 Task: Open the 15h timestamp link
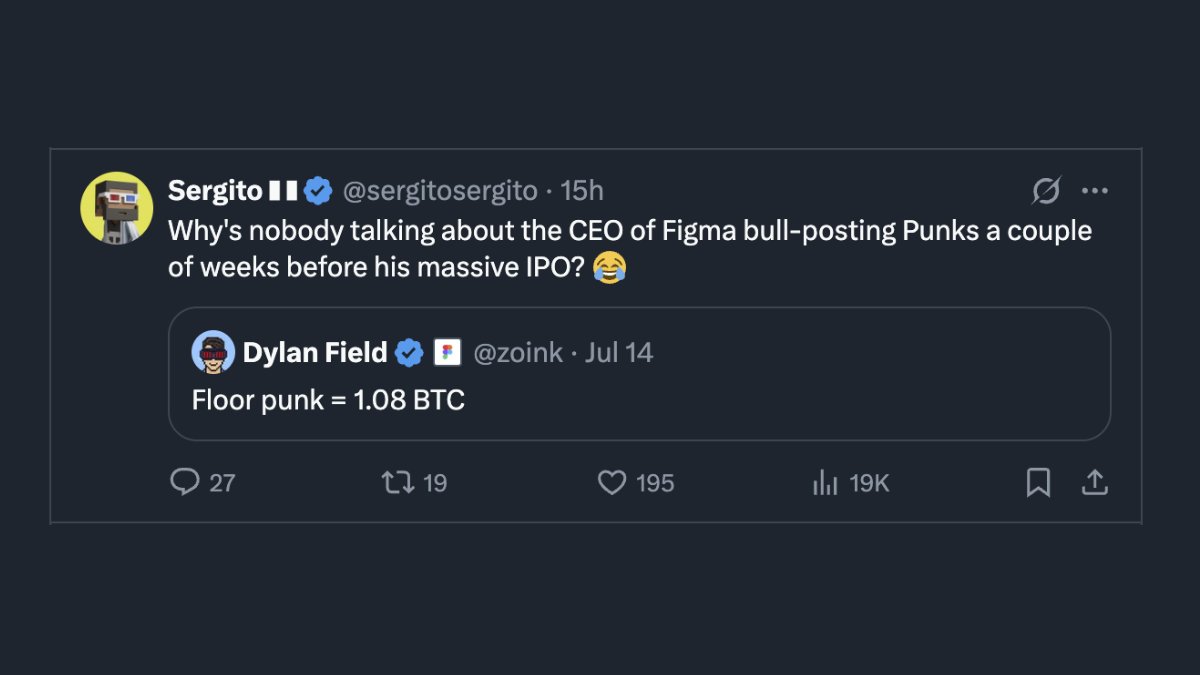582,190
